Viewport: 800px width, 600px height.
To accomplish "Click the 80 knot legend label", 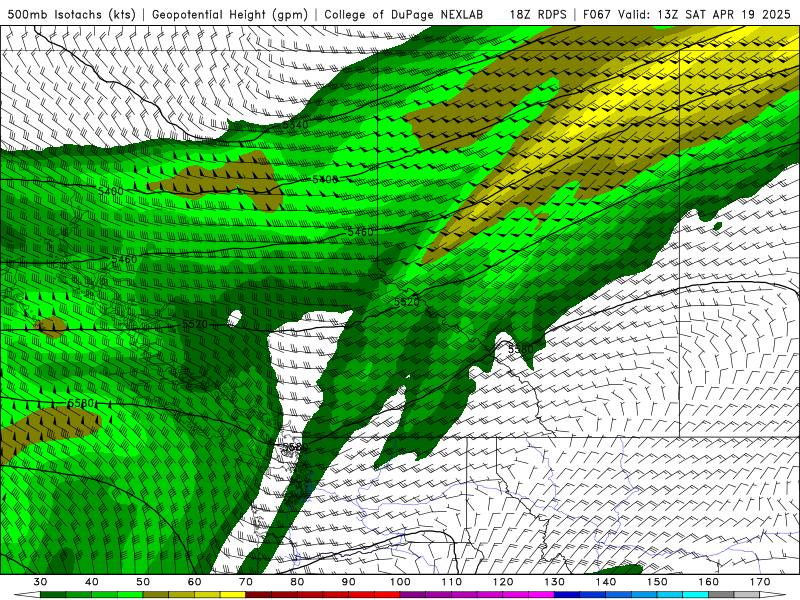I will tap(297, 582).
